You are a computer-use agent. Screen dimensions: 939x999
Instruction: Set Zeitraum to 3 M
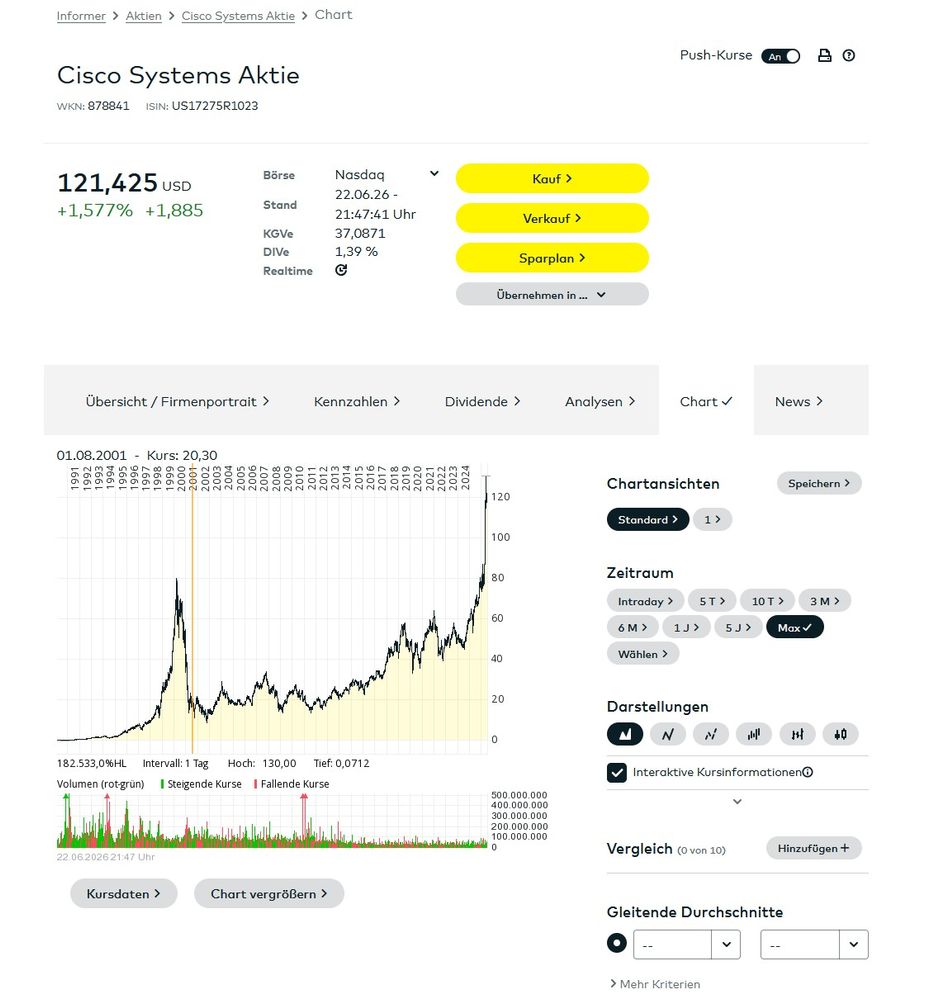[x=825, y=601]
